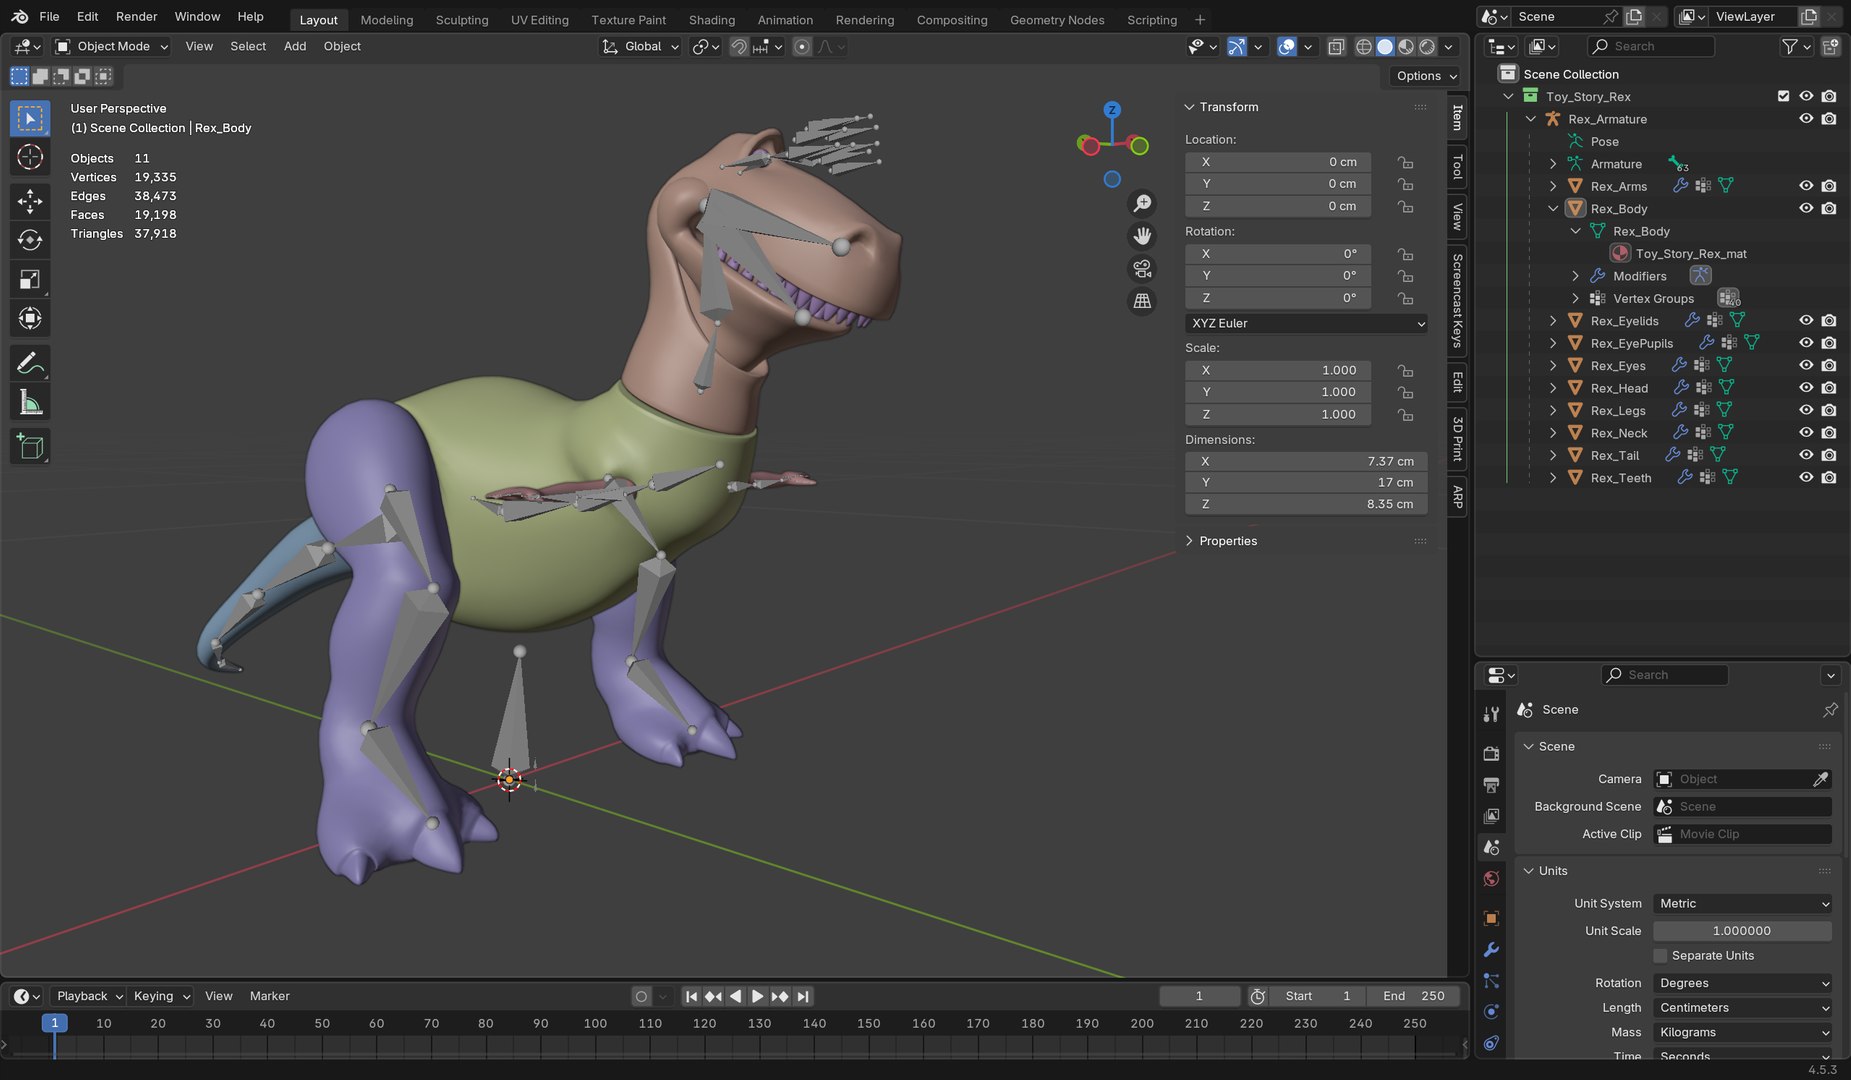Select the Select Box tool
The width and height of the screenshot is (1851, 1080).
pyautogui.click(x=30, y=118)
